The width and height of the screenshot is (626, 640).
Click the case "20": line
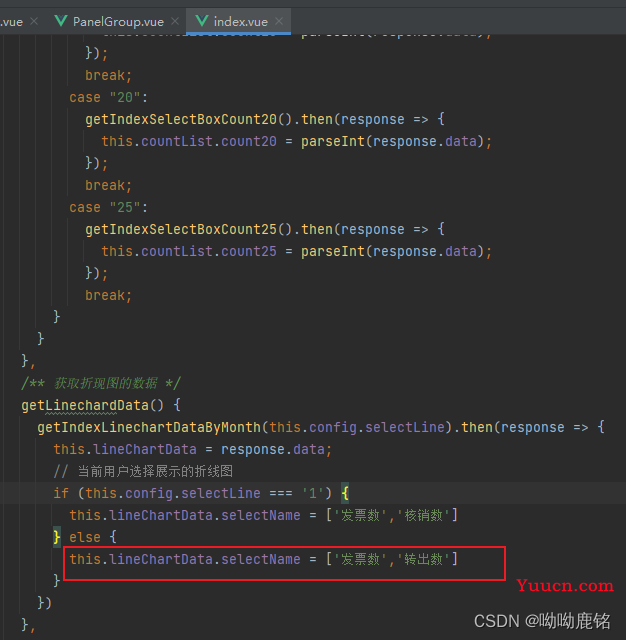pyautogui.click(x=108, y=98)
